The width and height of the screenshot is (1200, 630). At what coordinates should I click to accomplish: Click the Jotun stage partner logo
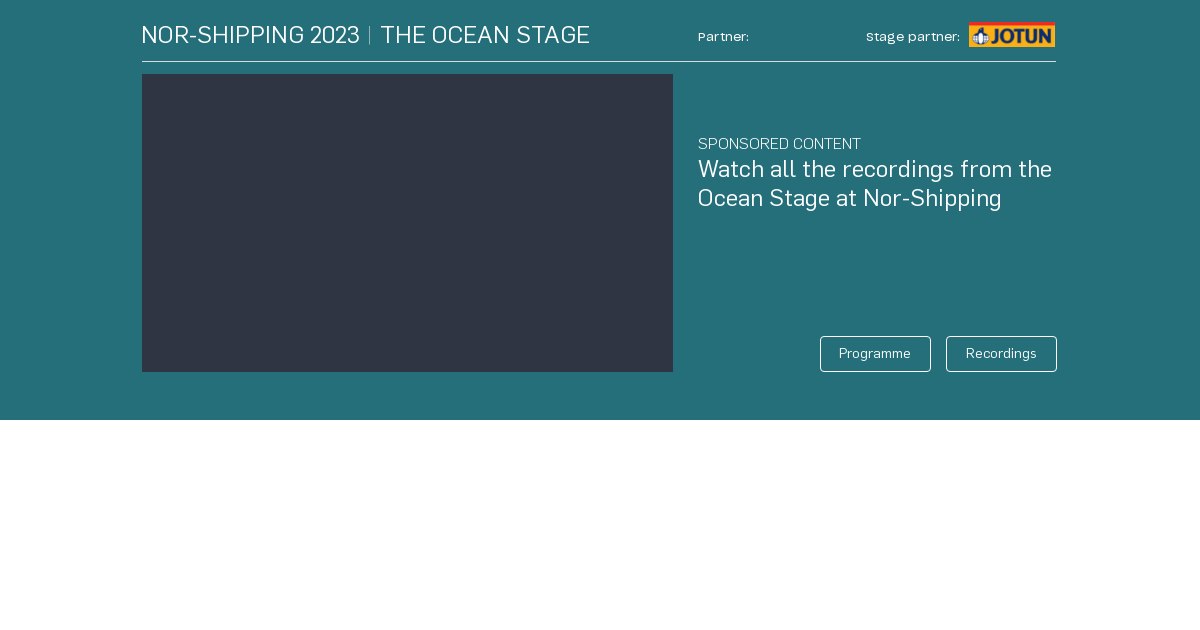1011,35
